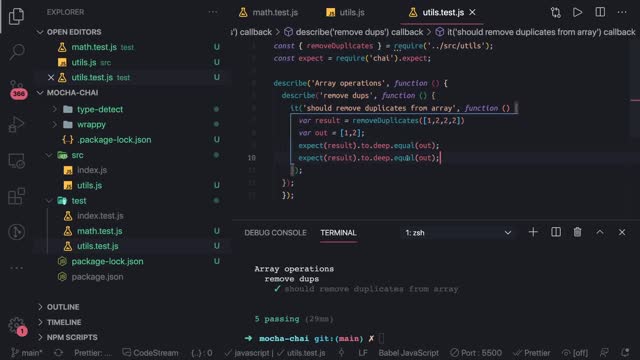Open the Extensions view
The image size is (640, 360).
pyautogui.click(x=16, y=196)
